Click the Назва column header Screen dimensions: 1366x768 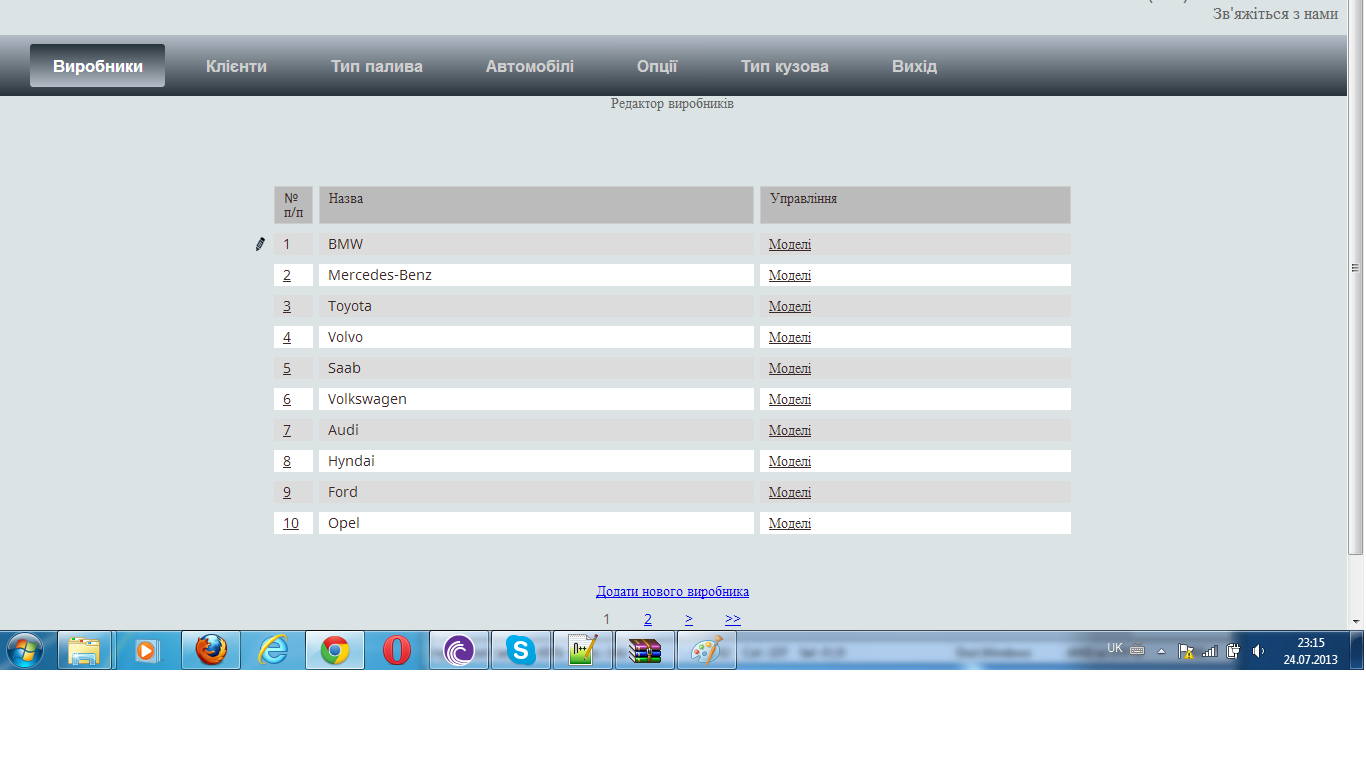click(x=536, y=205)
